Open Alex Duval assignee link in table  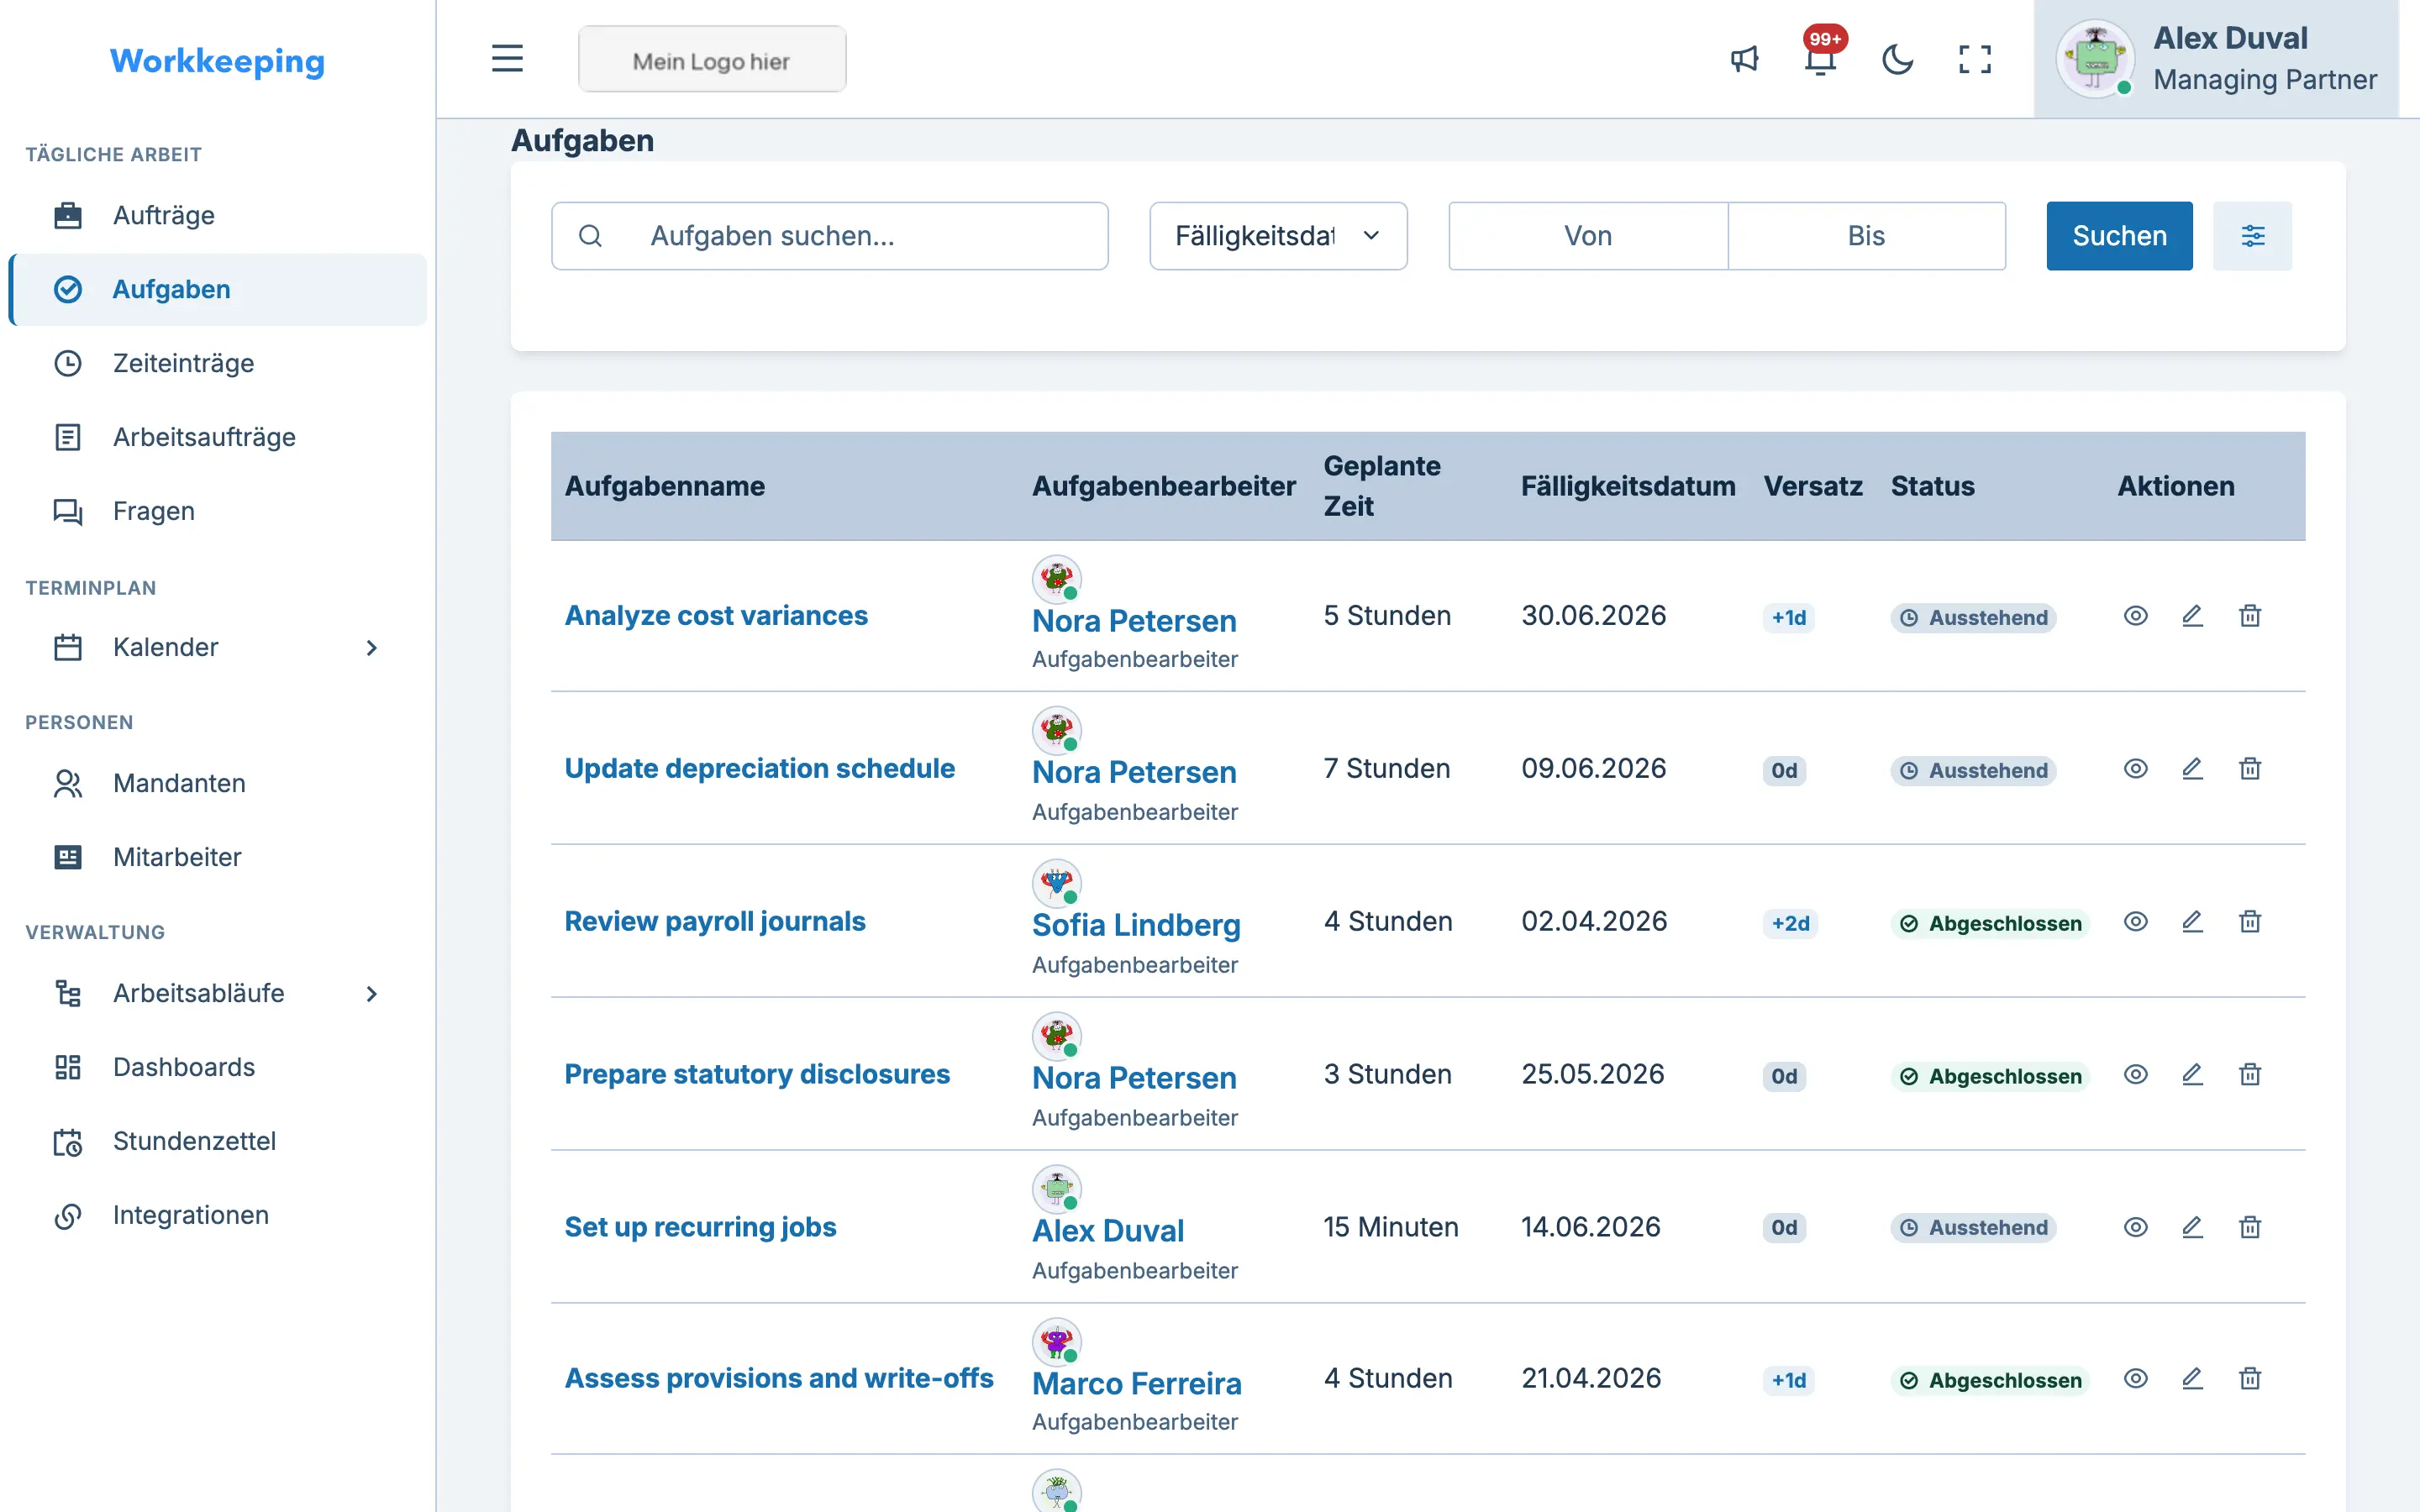click(x=1108, y=1231)
